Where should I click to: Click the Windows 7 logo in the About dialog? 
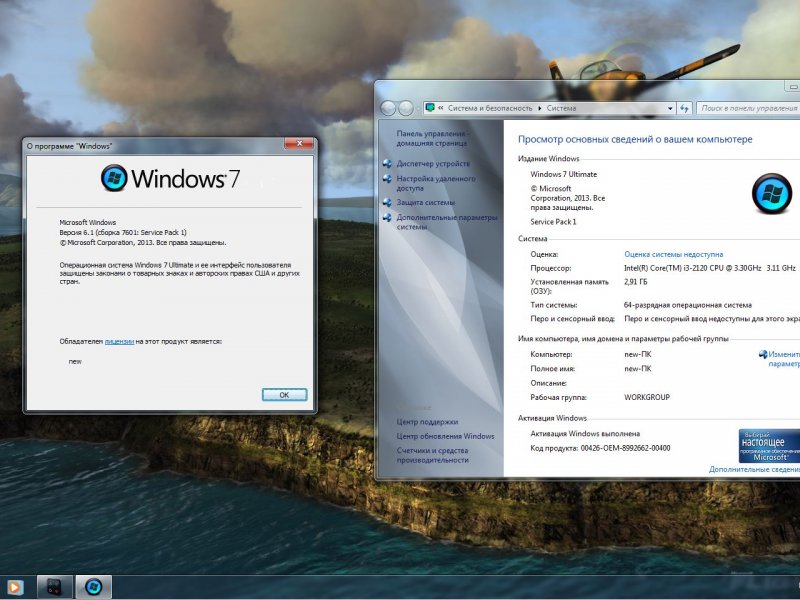click(x=170, y=178)
